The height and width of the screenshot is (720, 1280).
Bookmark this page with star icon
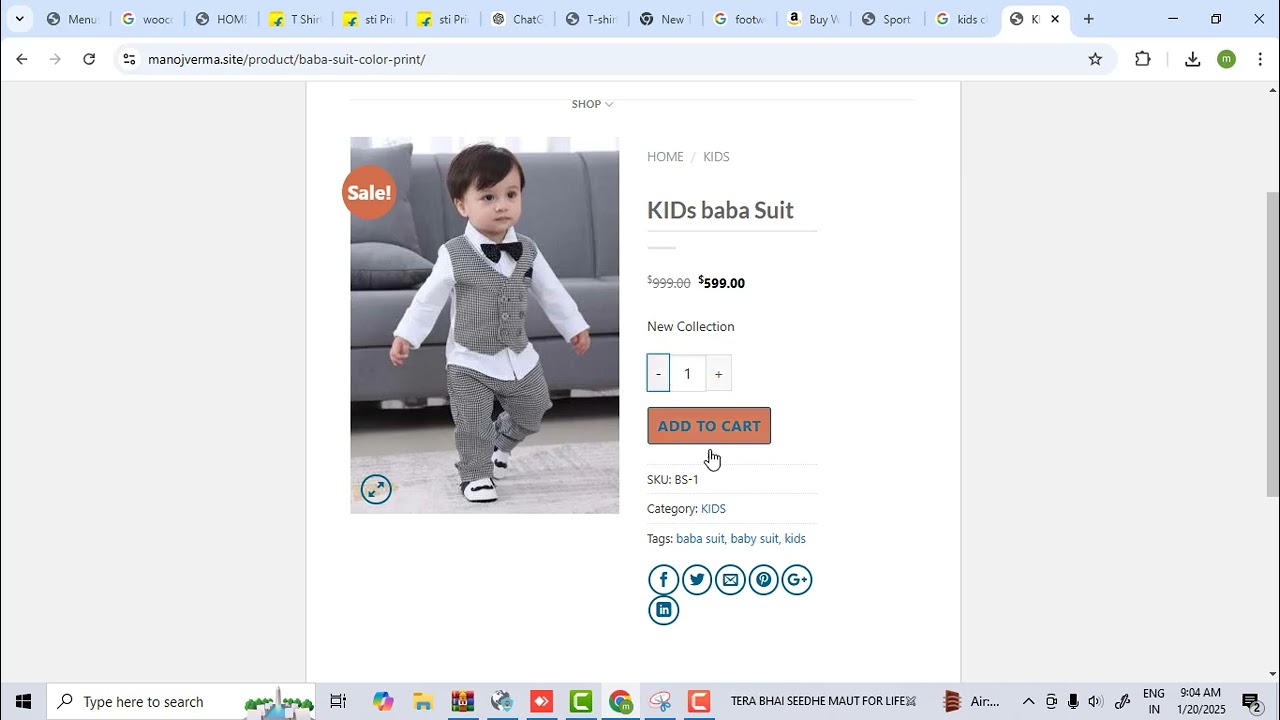[x=1095, y=59]
